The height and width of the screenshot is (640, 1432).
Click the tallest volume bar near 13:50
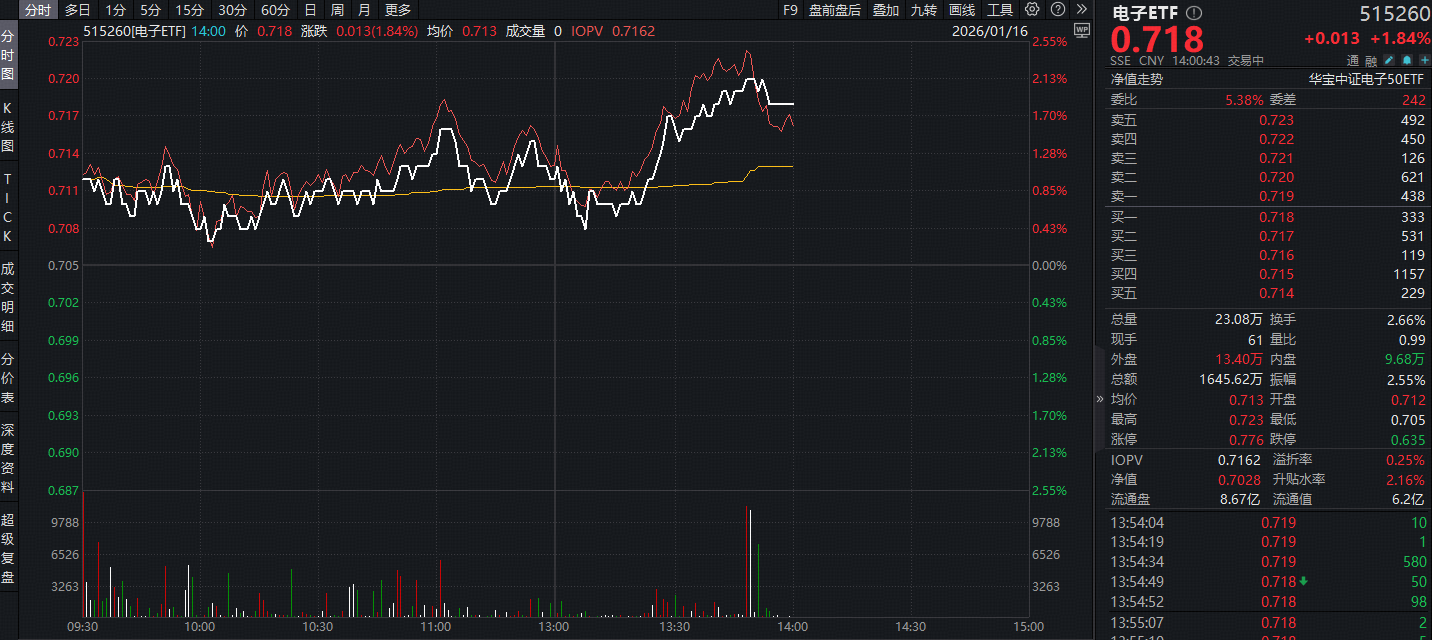point(746,560)
